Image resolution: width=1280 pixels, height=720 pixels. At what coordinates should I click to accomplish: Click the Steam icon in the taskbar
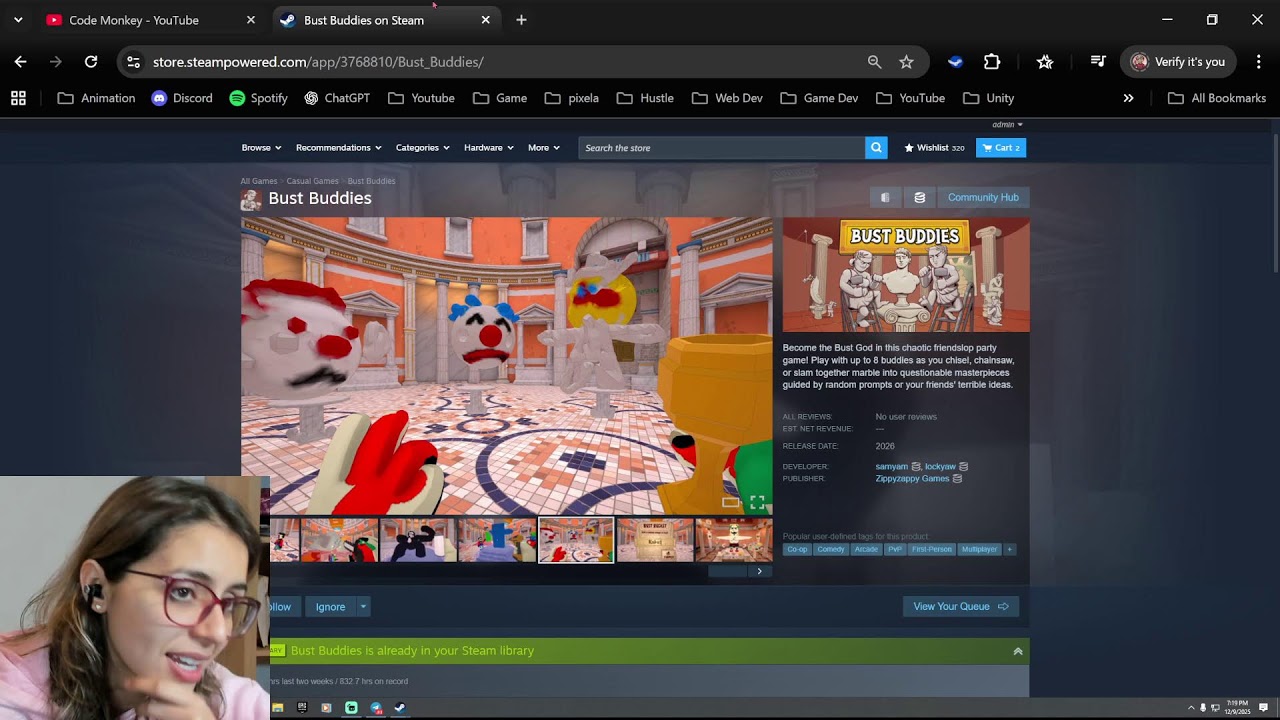[x=399, y=708]
